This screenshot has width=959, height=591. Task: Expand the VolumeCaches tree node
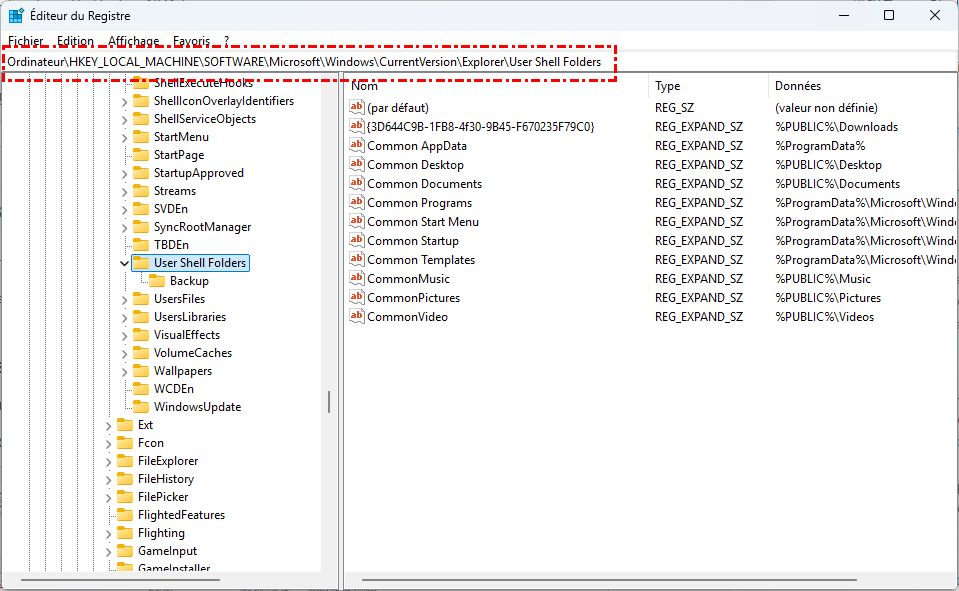[124, 353]
